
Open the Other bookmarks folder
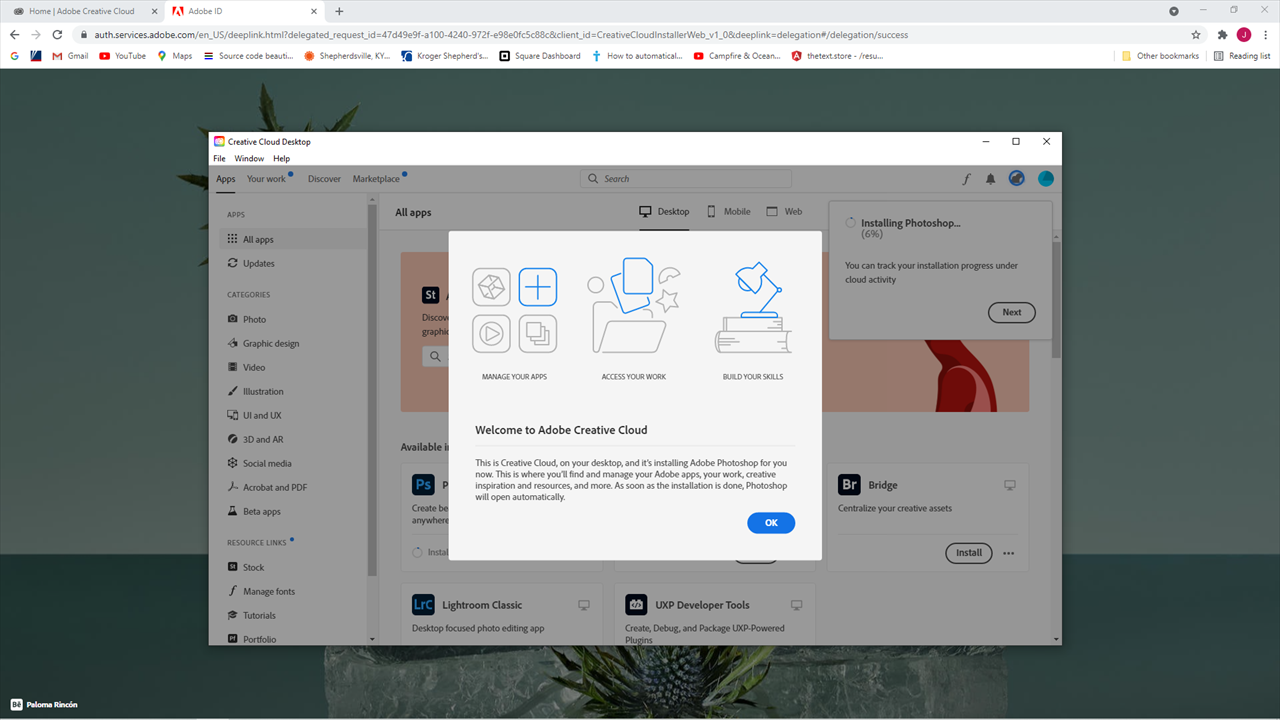(1160, 56)
